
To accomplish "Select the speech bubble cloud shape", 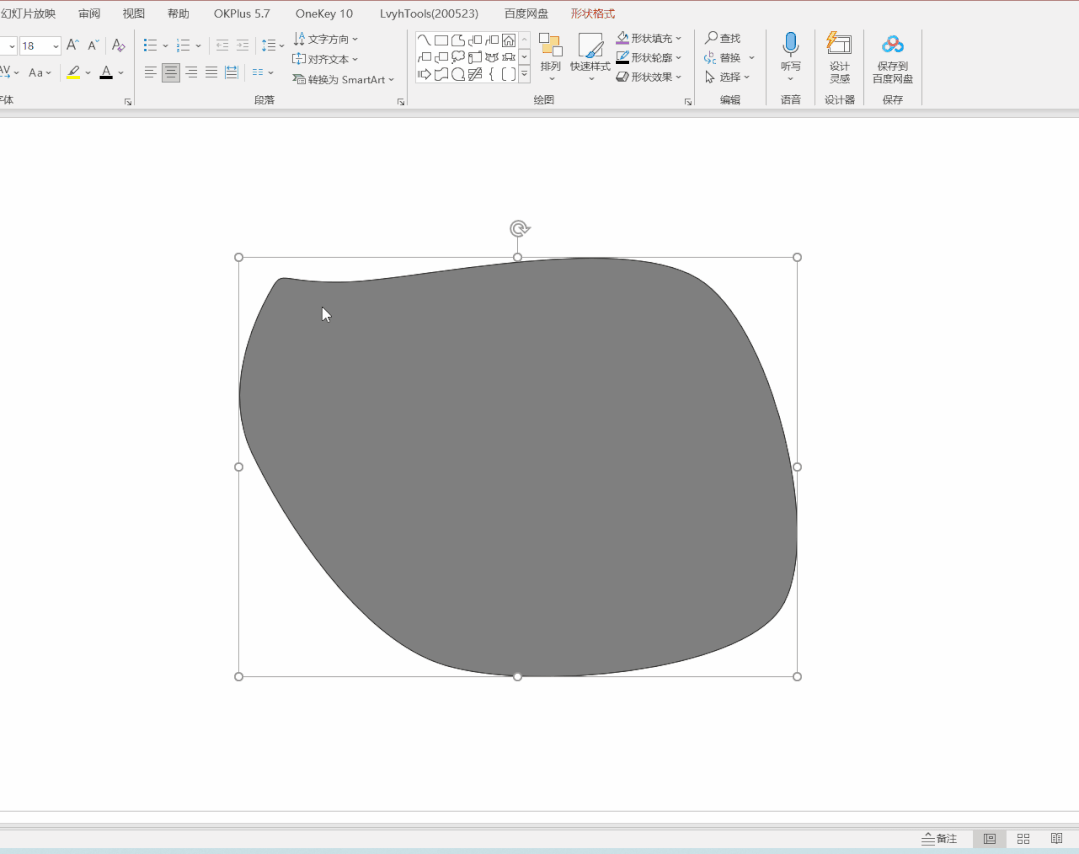I will click(458, 57).
